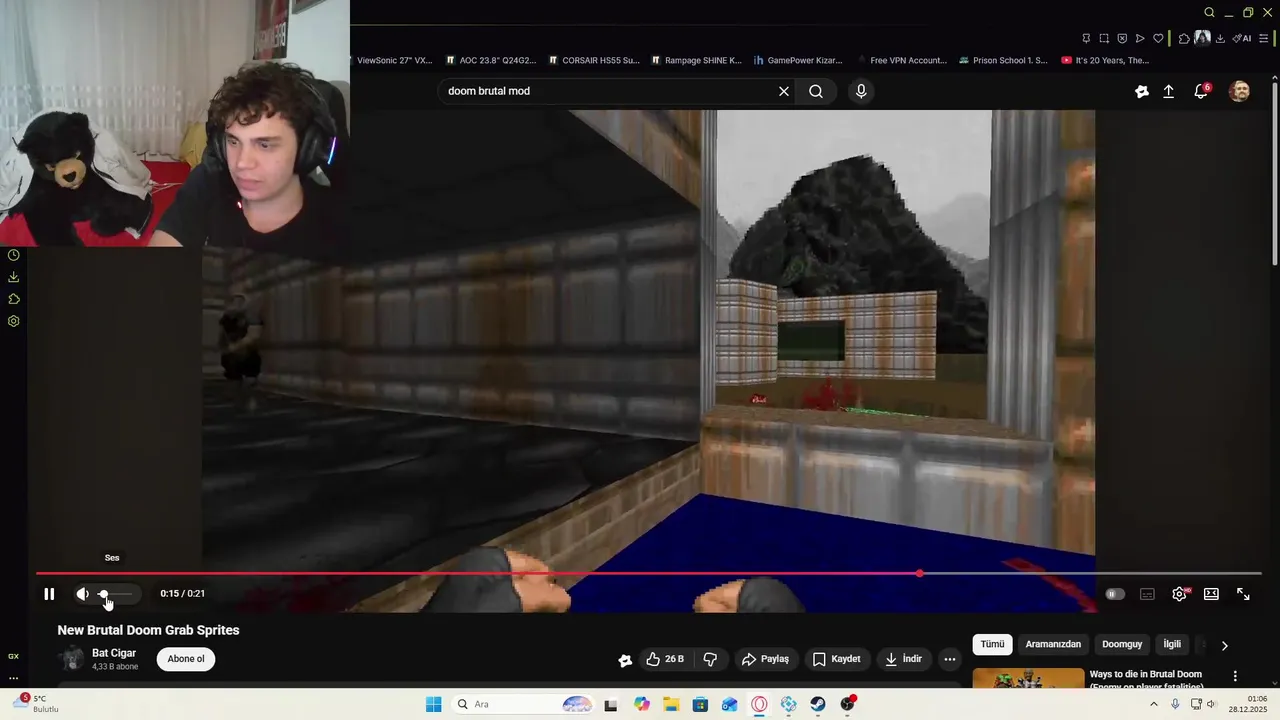Open the Bat Cigar channel name

[x=114, y=653]
